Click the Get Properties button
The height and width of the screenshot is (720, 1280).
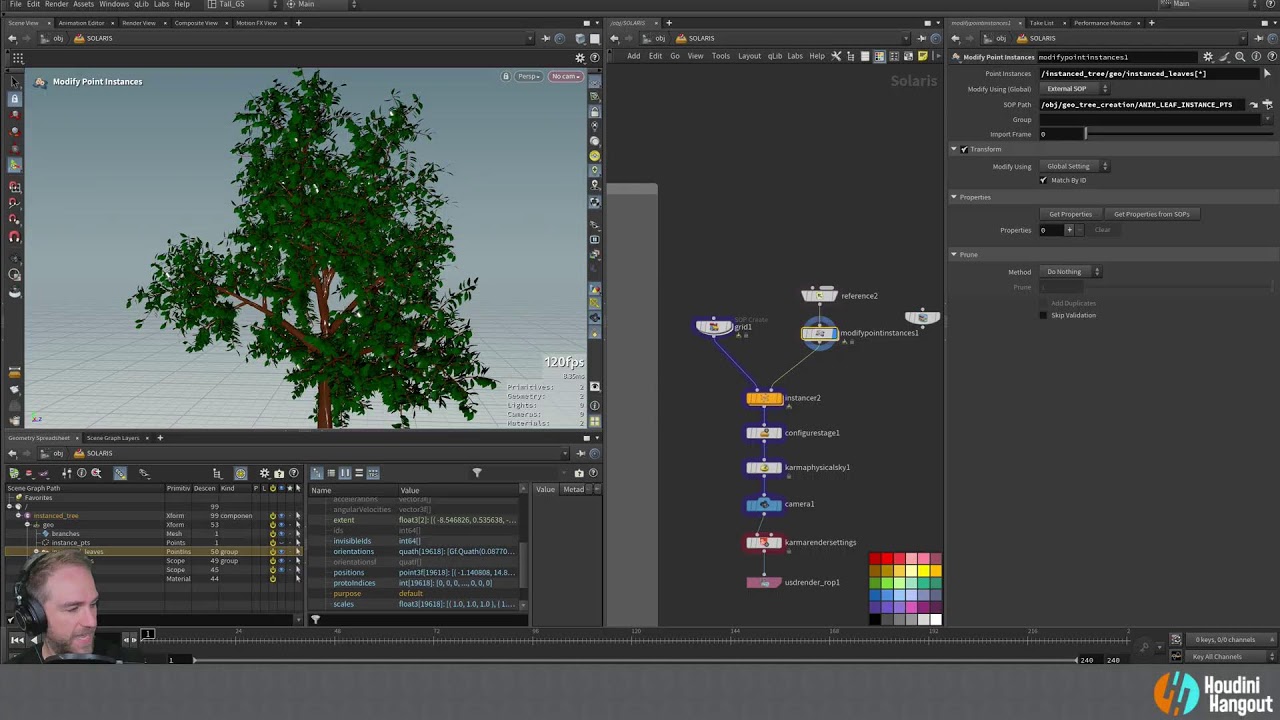[1070, 214]
